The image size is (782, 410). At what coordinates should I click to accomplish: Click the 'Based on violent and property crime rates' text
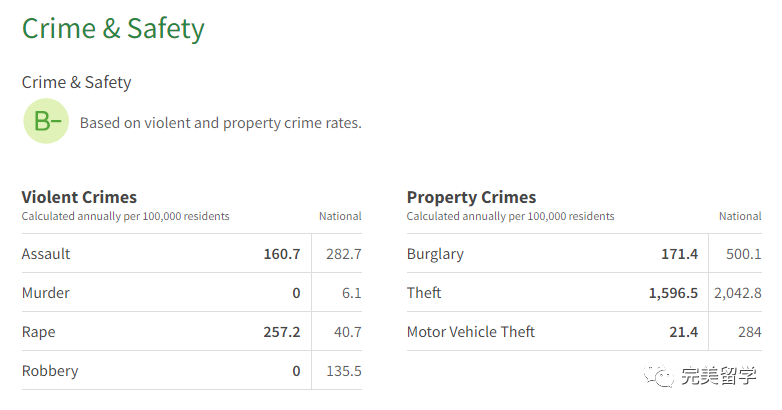(220, 123)
